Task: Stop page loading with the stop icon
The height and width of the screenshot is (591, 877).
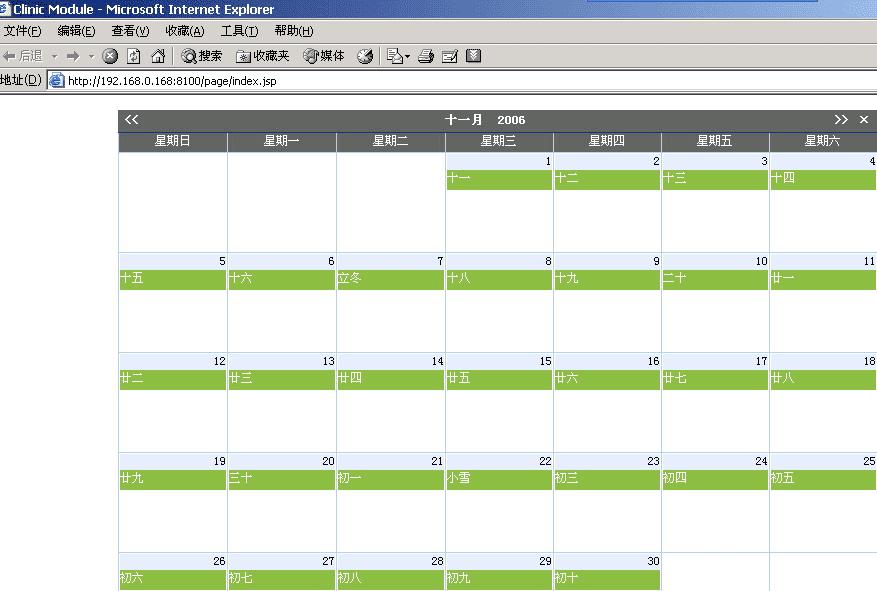Action: tap(110, 56)
